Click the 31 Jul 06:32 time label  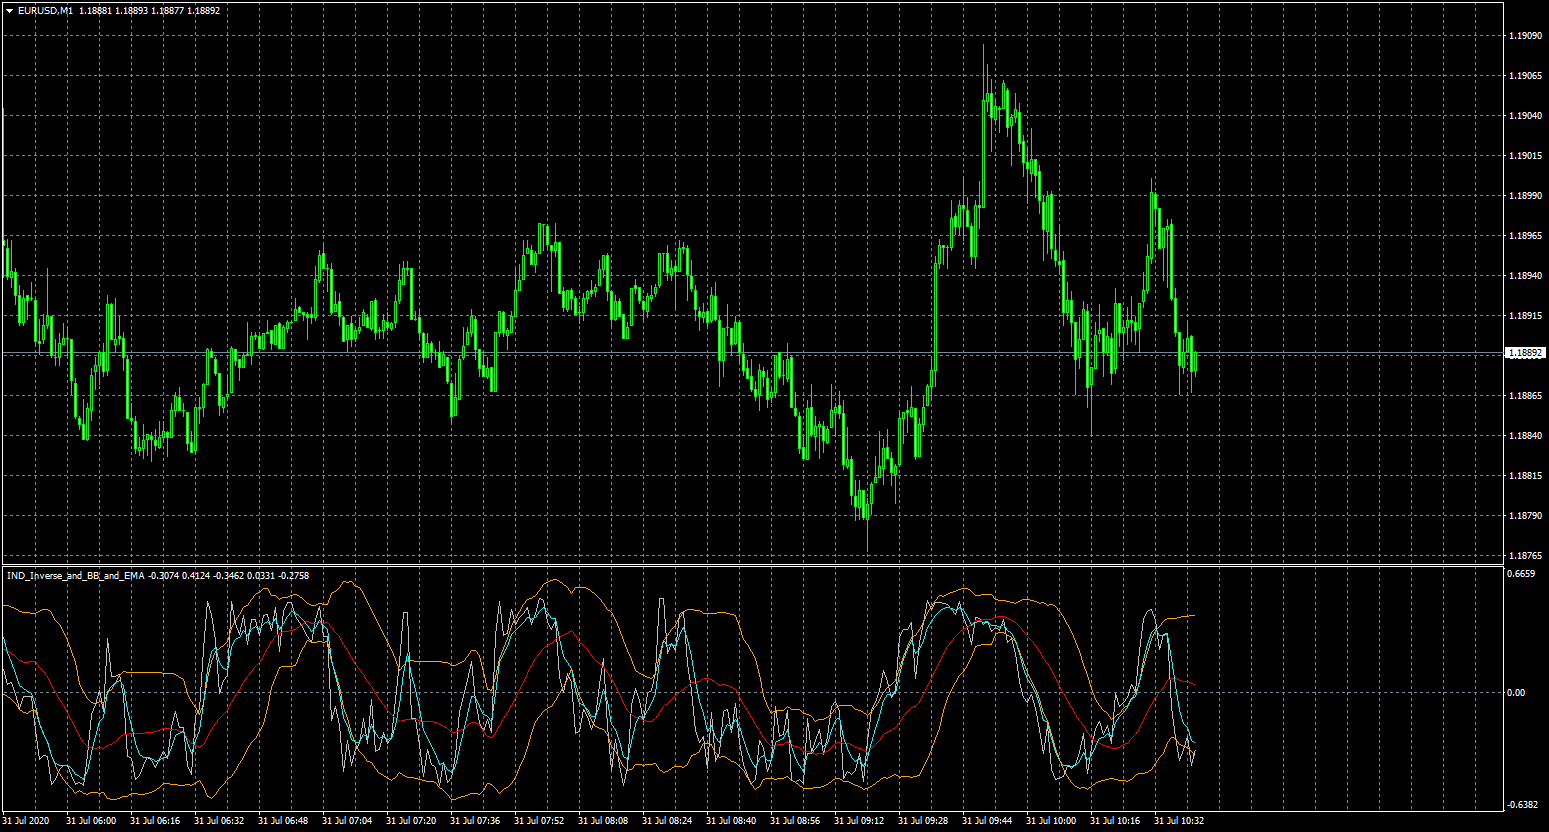[219, 821]
